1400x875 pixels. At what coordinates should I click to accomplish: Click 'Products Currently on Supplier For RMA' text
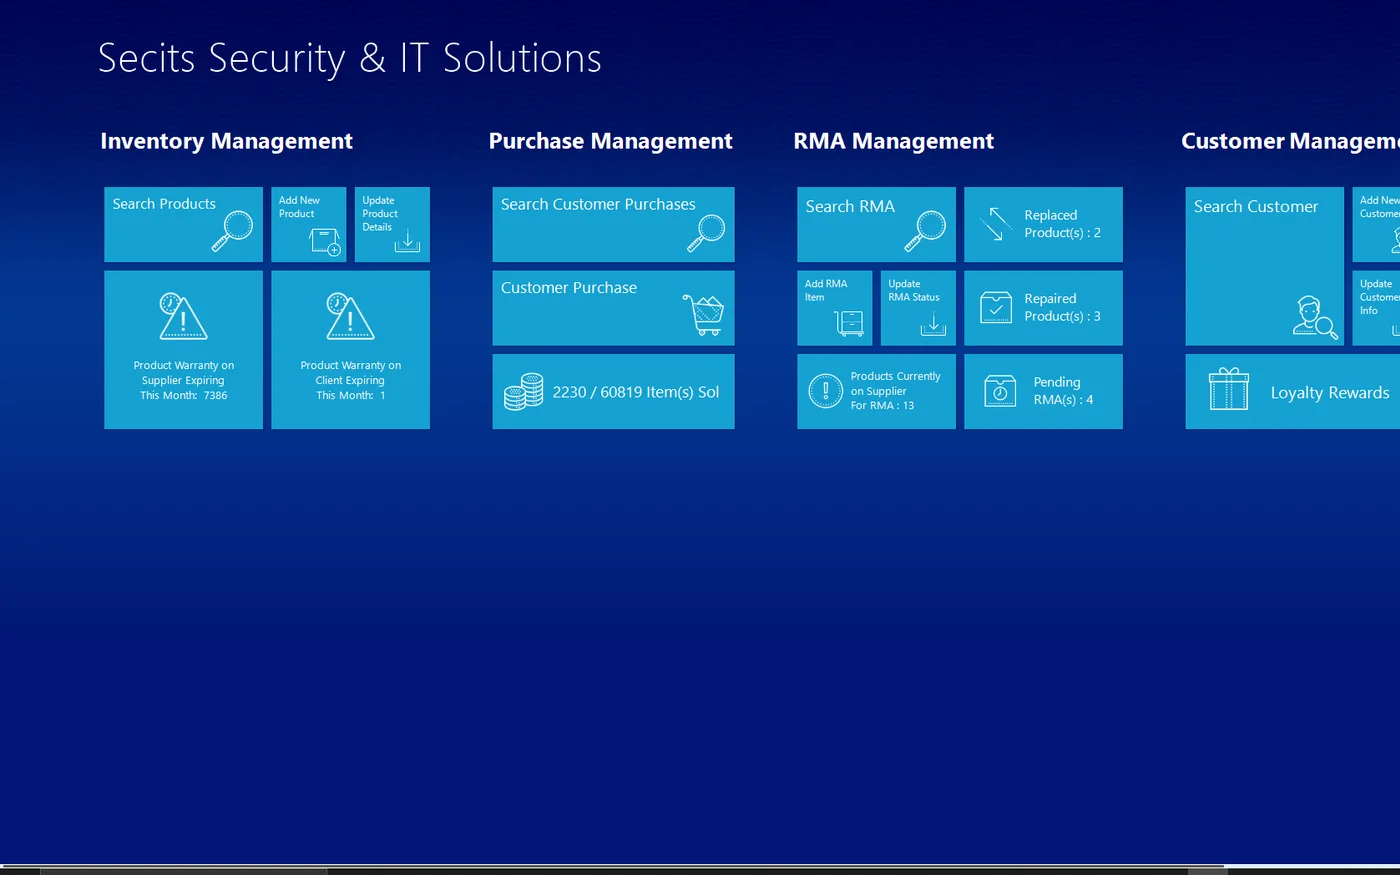click(x=895, y=391)
